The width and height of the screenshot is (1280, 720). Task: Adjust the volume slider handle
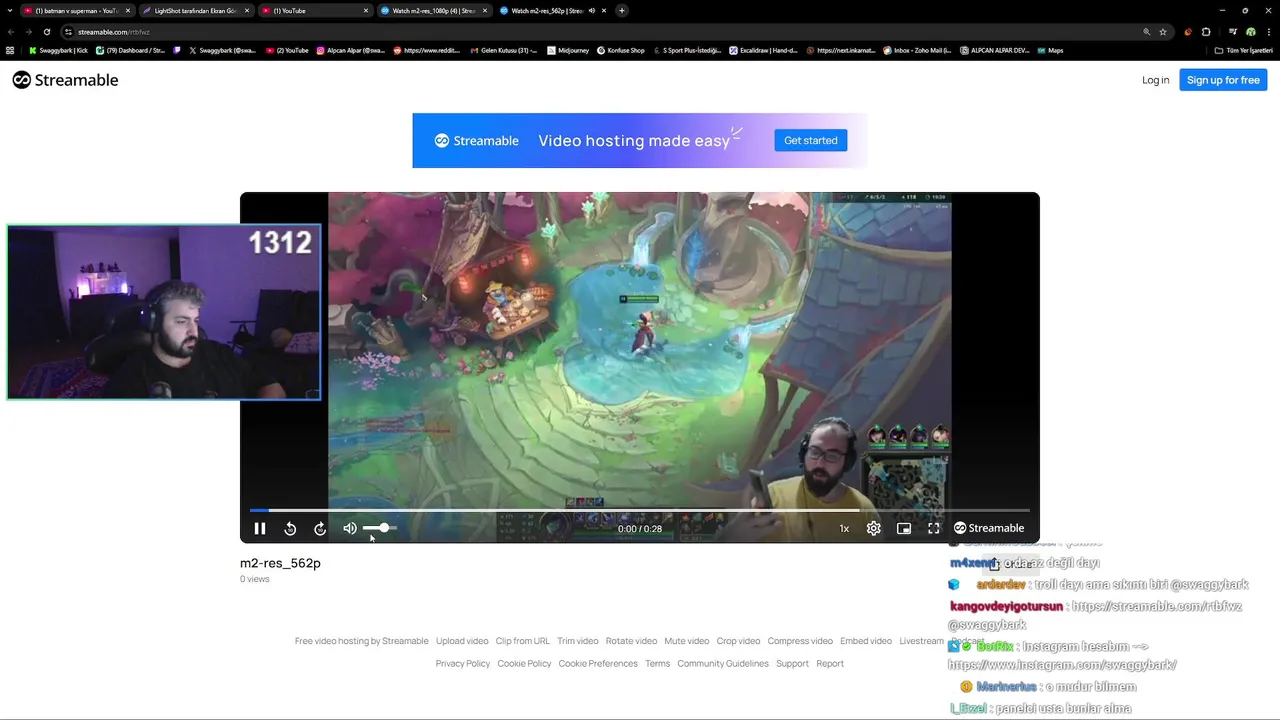tap(384, 528)
